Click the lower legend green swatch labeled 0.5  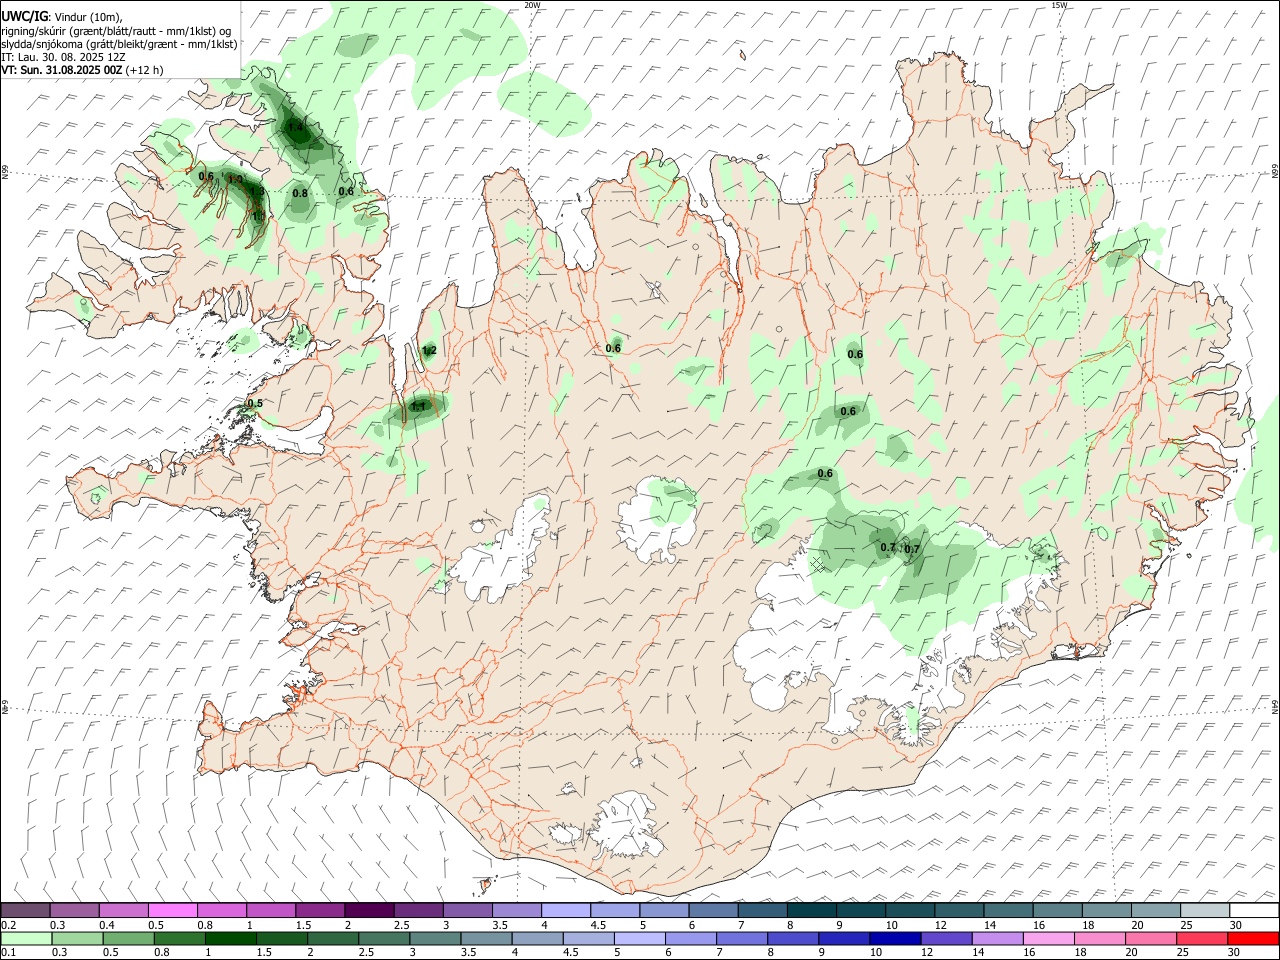coord(128,938)
